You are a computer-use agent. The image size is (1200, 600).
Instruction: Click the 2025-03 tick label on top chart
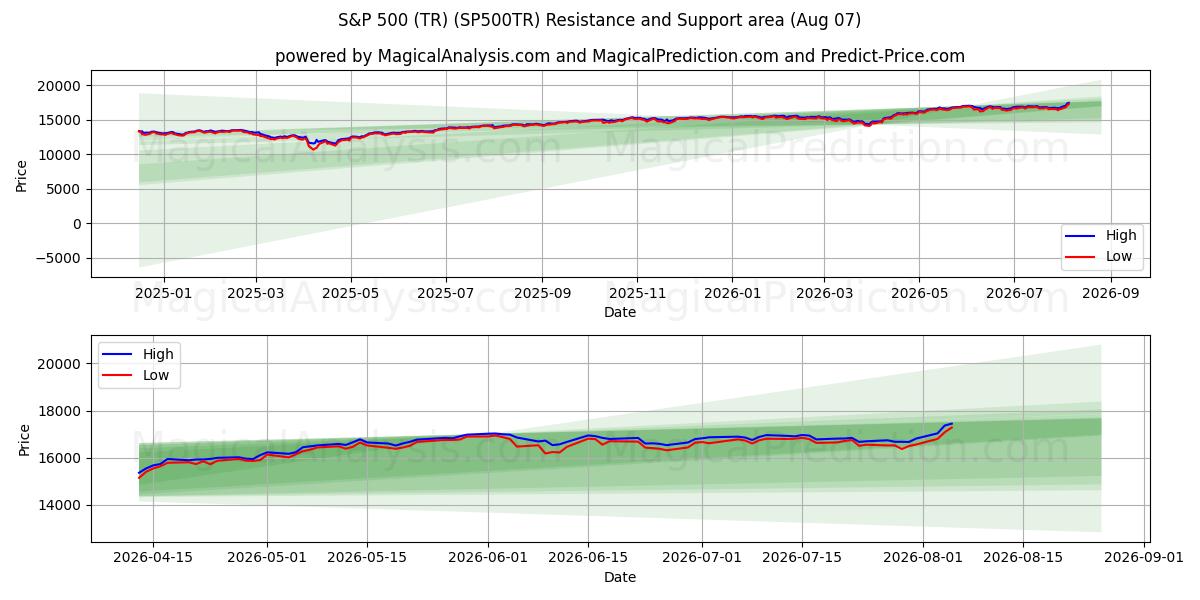[x=256, y=294]
